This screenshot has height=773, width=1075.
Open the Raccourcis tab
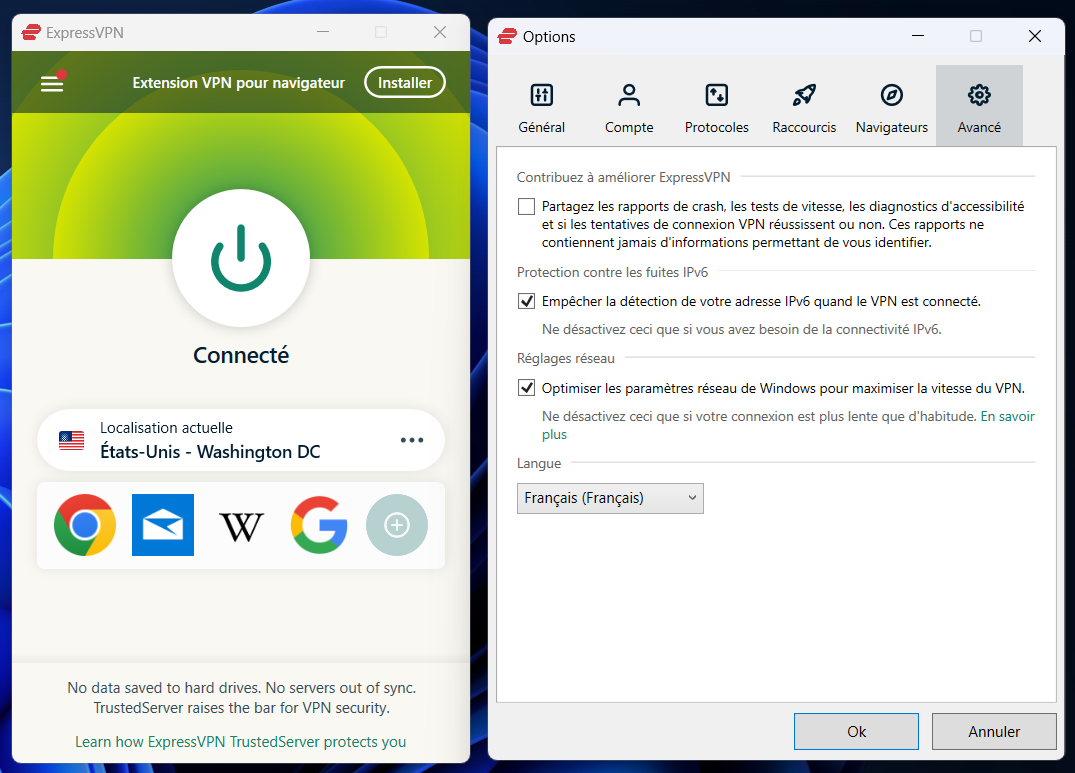(x=804, y=108)
